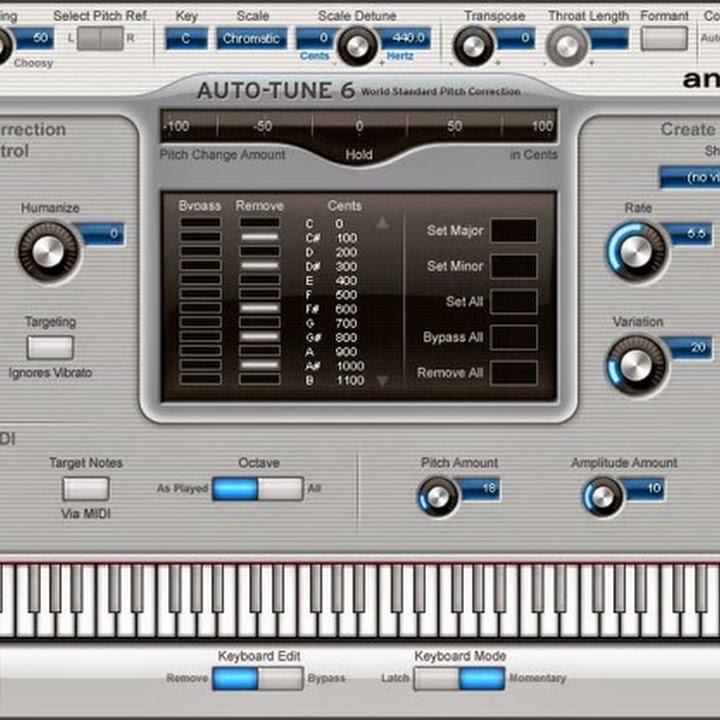Click the Amplitude Amount value 10
This screenshot has height=720, width=720.
643,489
